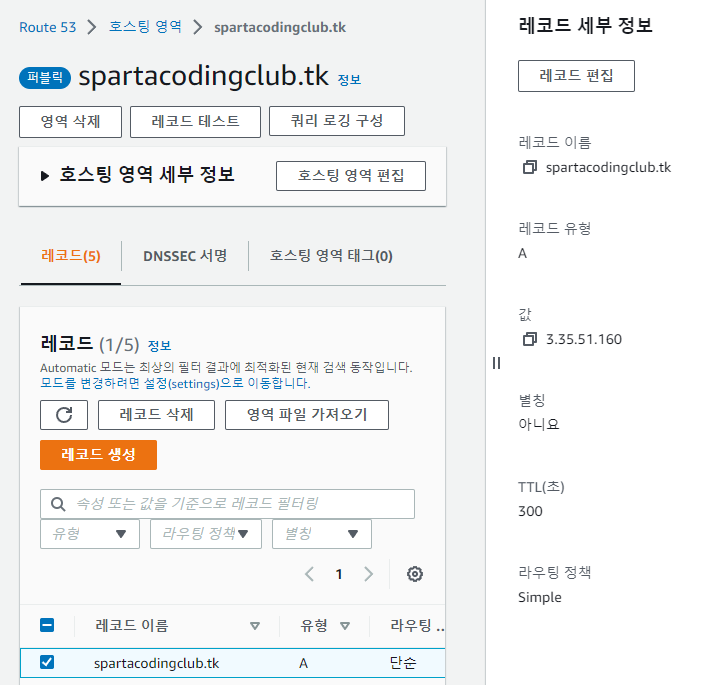Go to next page of records
722x685 pixels.
click(x=368, y=574)
